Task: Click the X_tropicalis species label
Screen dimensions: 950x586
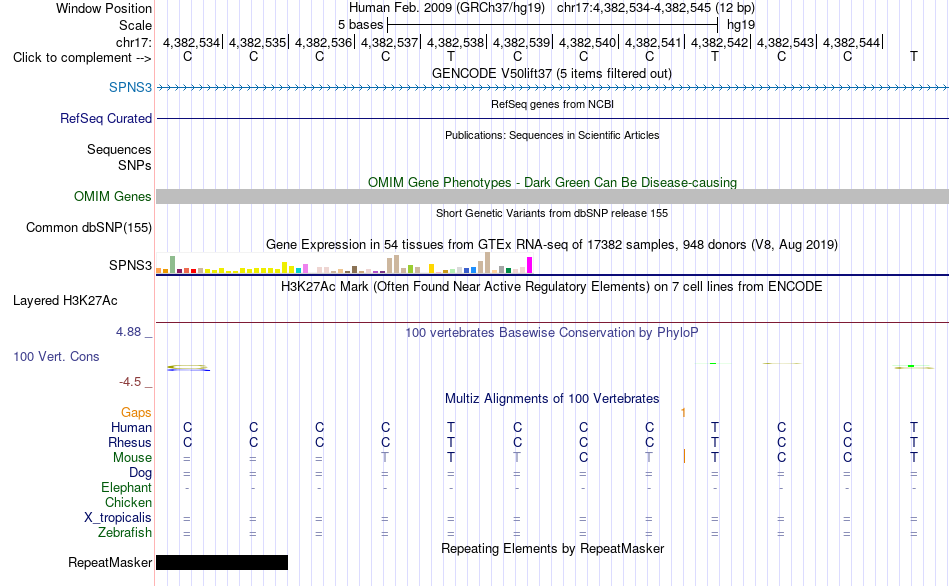Action: click(118, 518)
